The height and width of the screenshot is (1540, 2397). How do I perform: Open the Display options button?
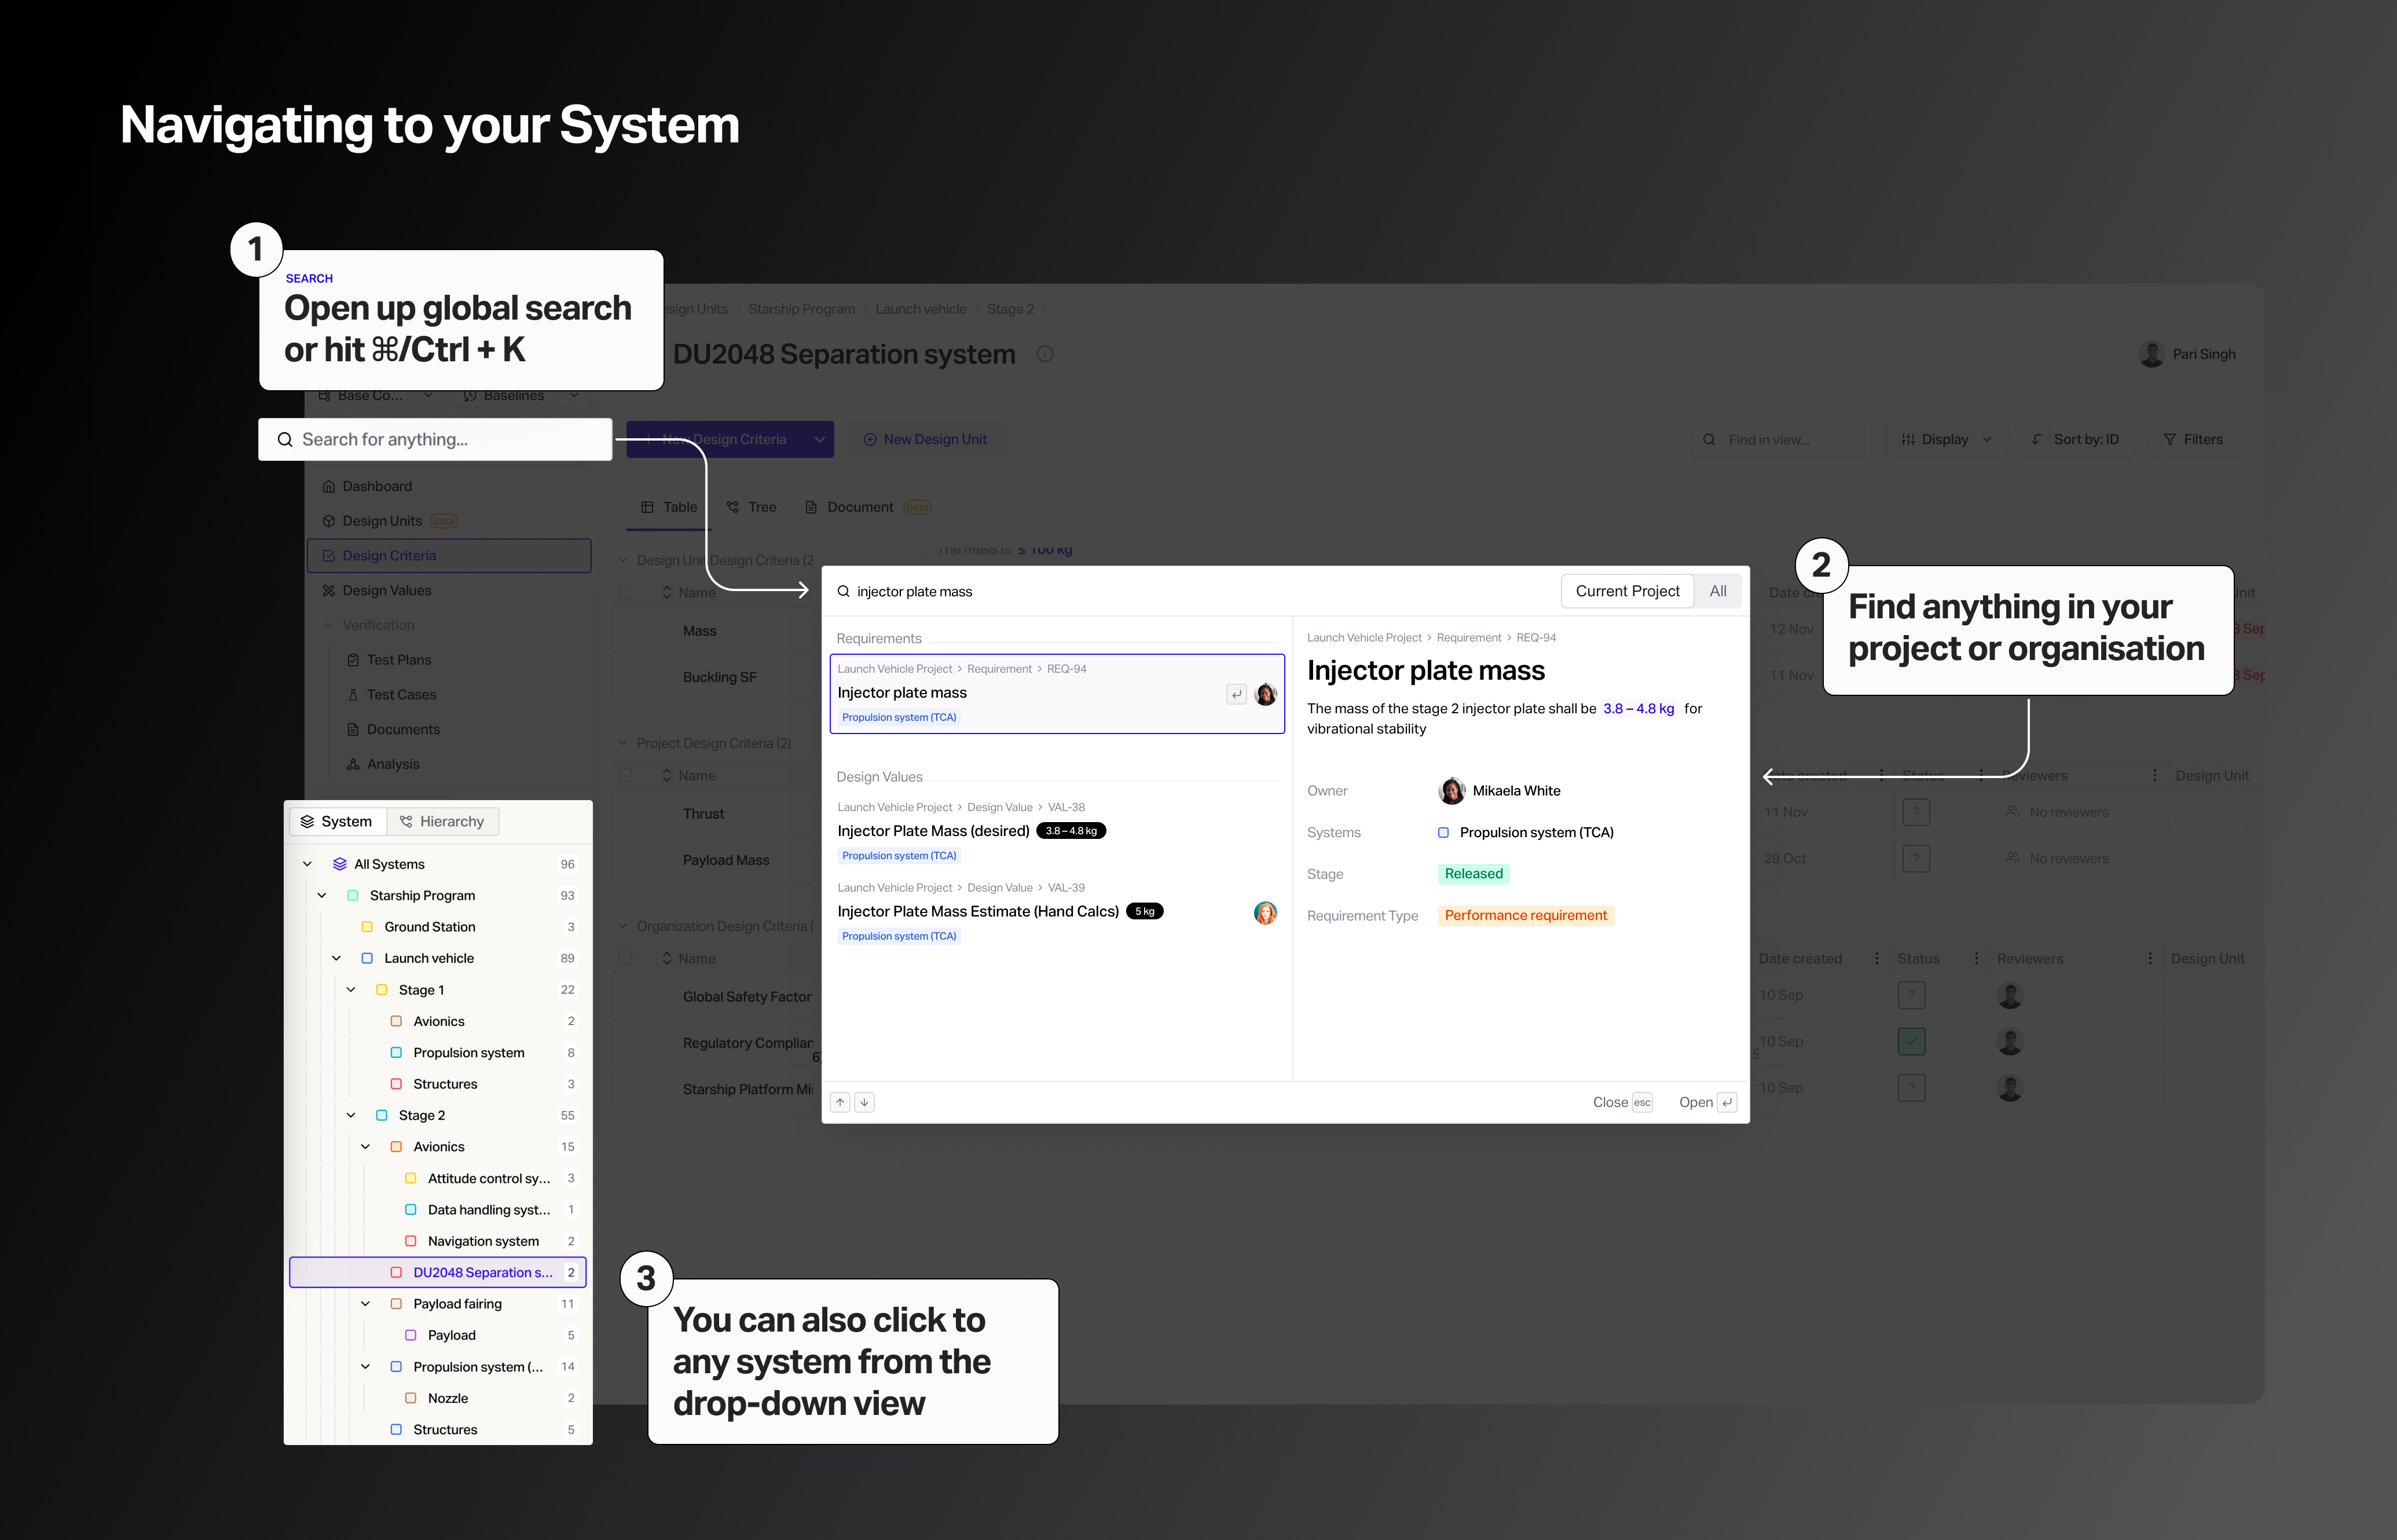point(1947,439)
